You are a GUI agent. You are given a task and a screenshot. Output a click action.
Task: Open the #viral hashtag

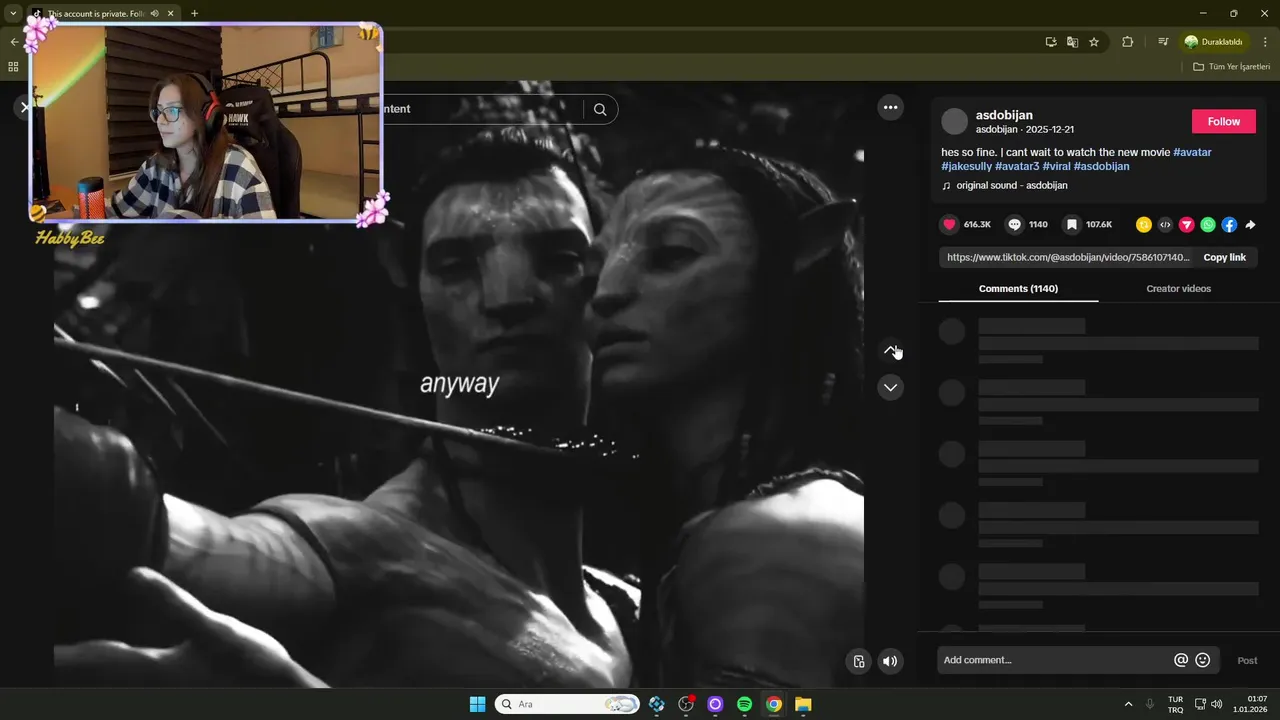click(1056, 166)
